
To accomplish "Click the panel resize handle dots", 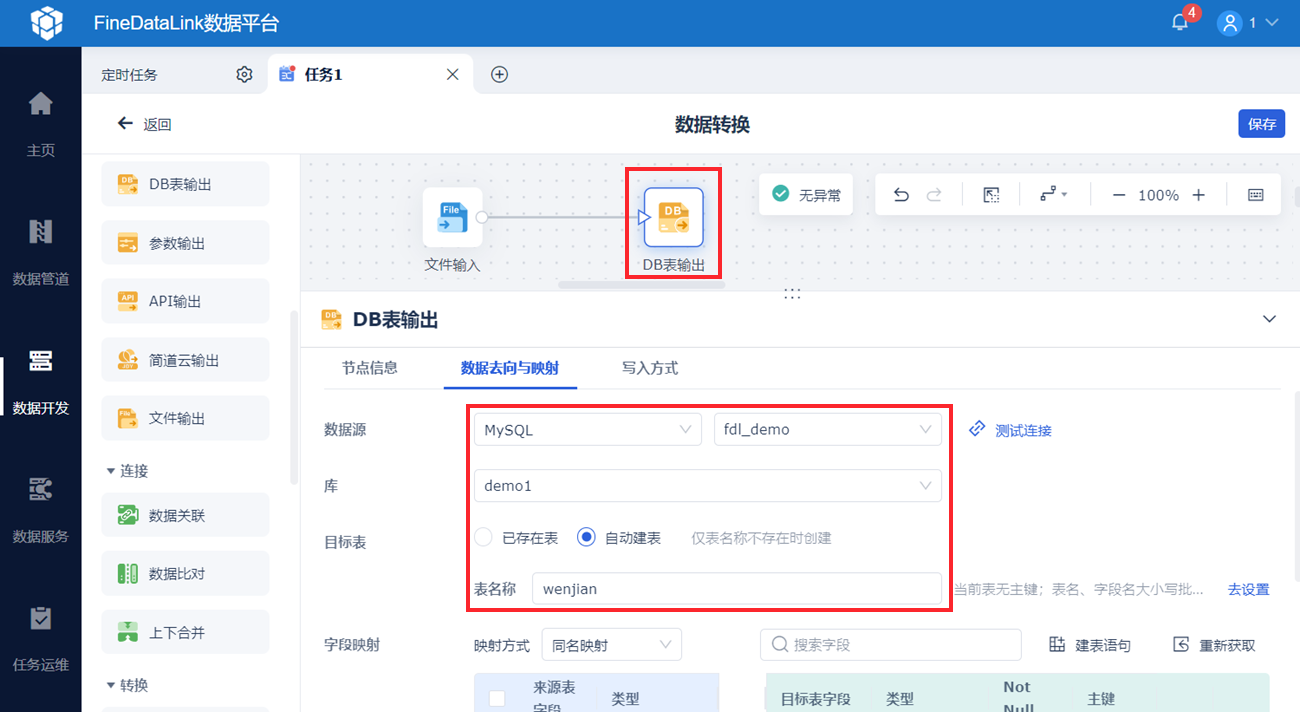I will coord(792,293).
